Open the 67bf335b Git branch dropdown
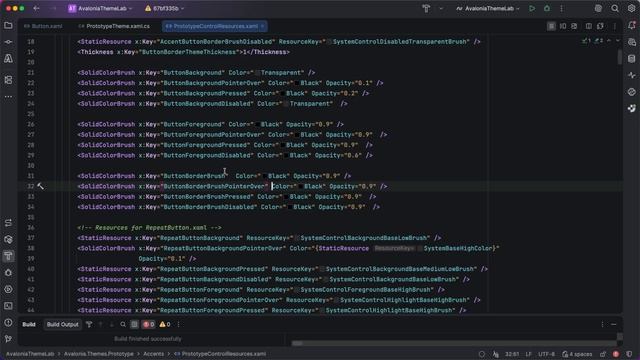 click(164, 9)
